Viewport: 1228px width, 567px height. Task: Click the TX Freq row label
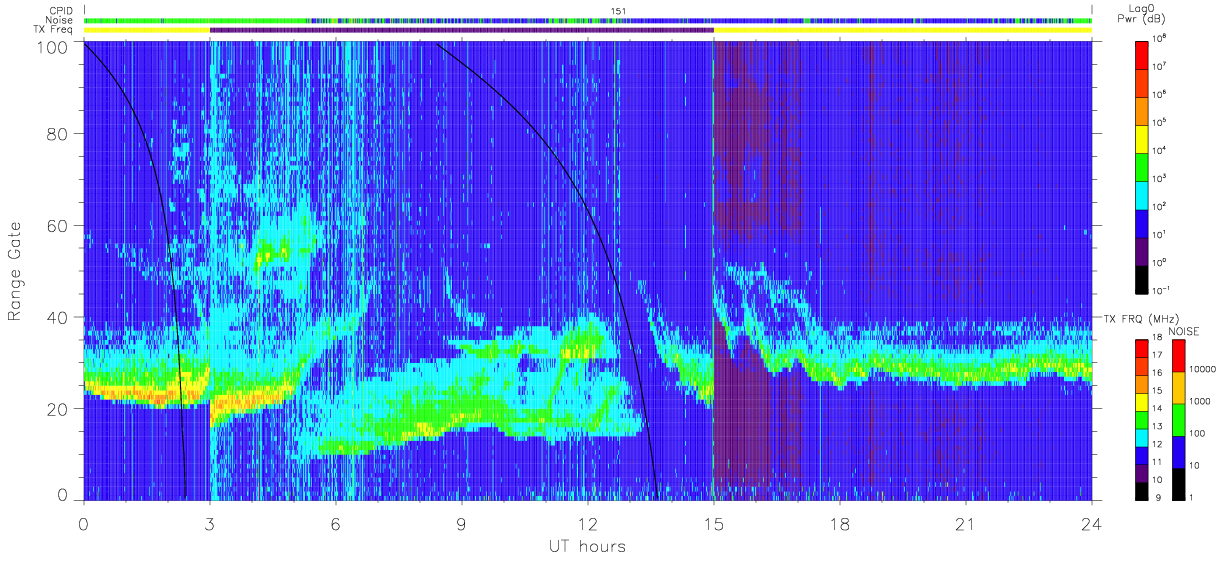tap(53, 30)
